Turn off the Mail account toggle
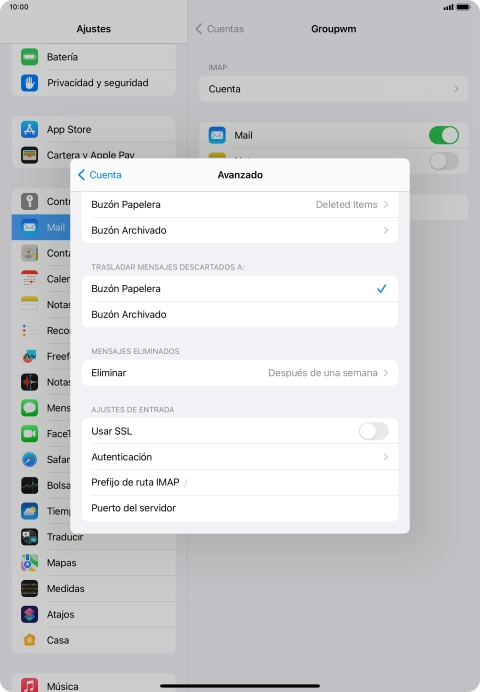Screen dimensions: 480x692 click(x=444, y=135)
